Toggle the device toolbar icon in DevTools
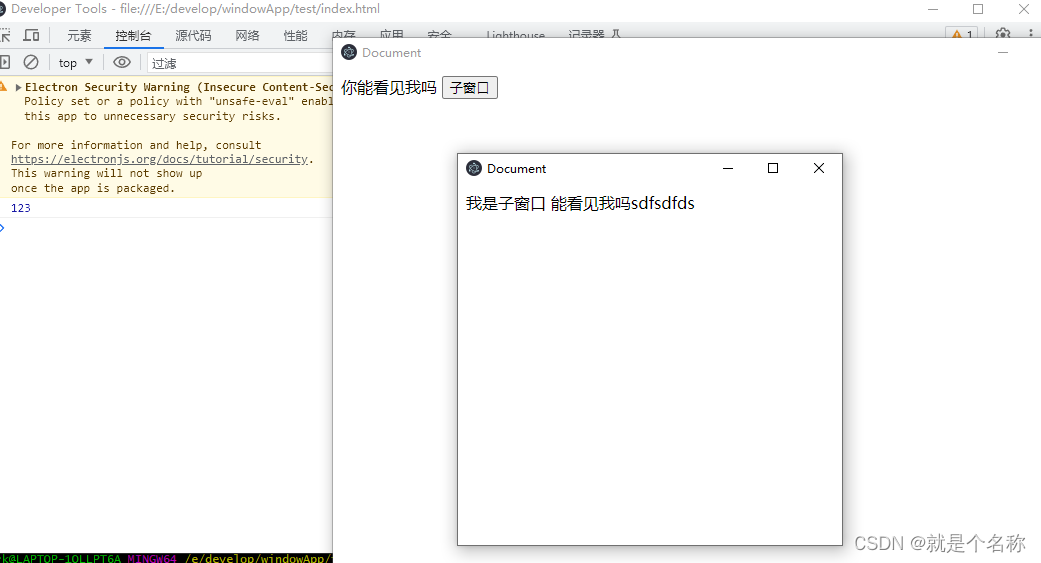The height and width of the screenshot is (563, 1041). [x=31, y=35]
